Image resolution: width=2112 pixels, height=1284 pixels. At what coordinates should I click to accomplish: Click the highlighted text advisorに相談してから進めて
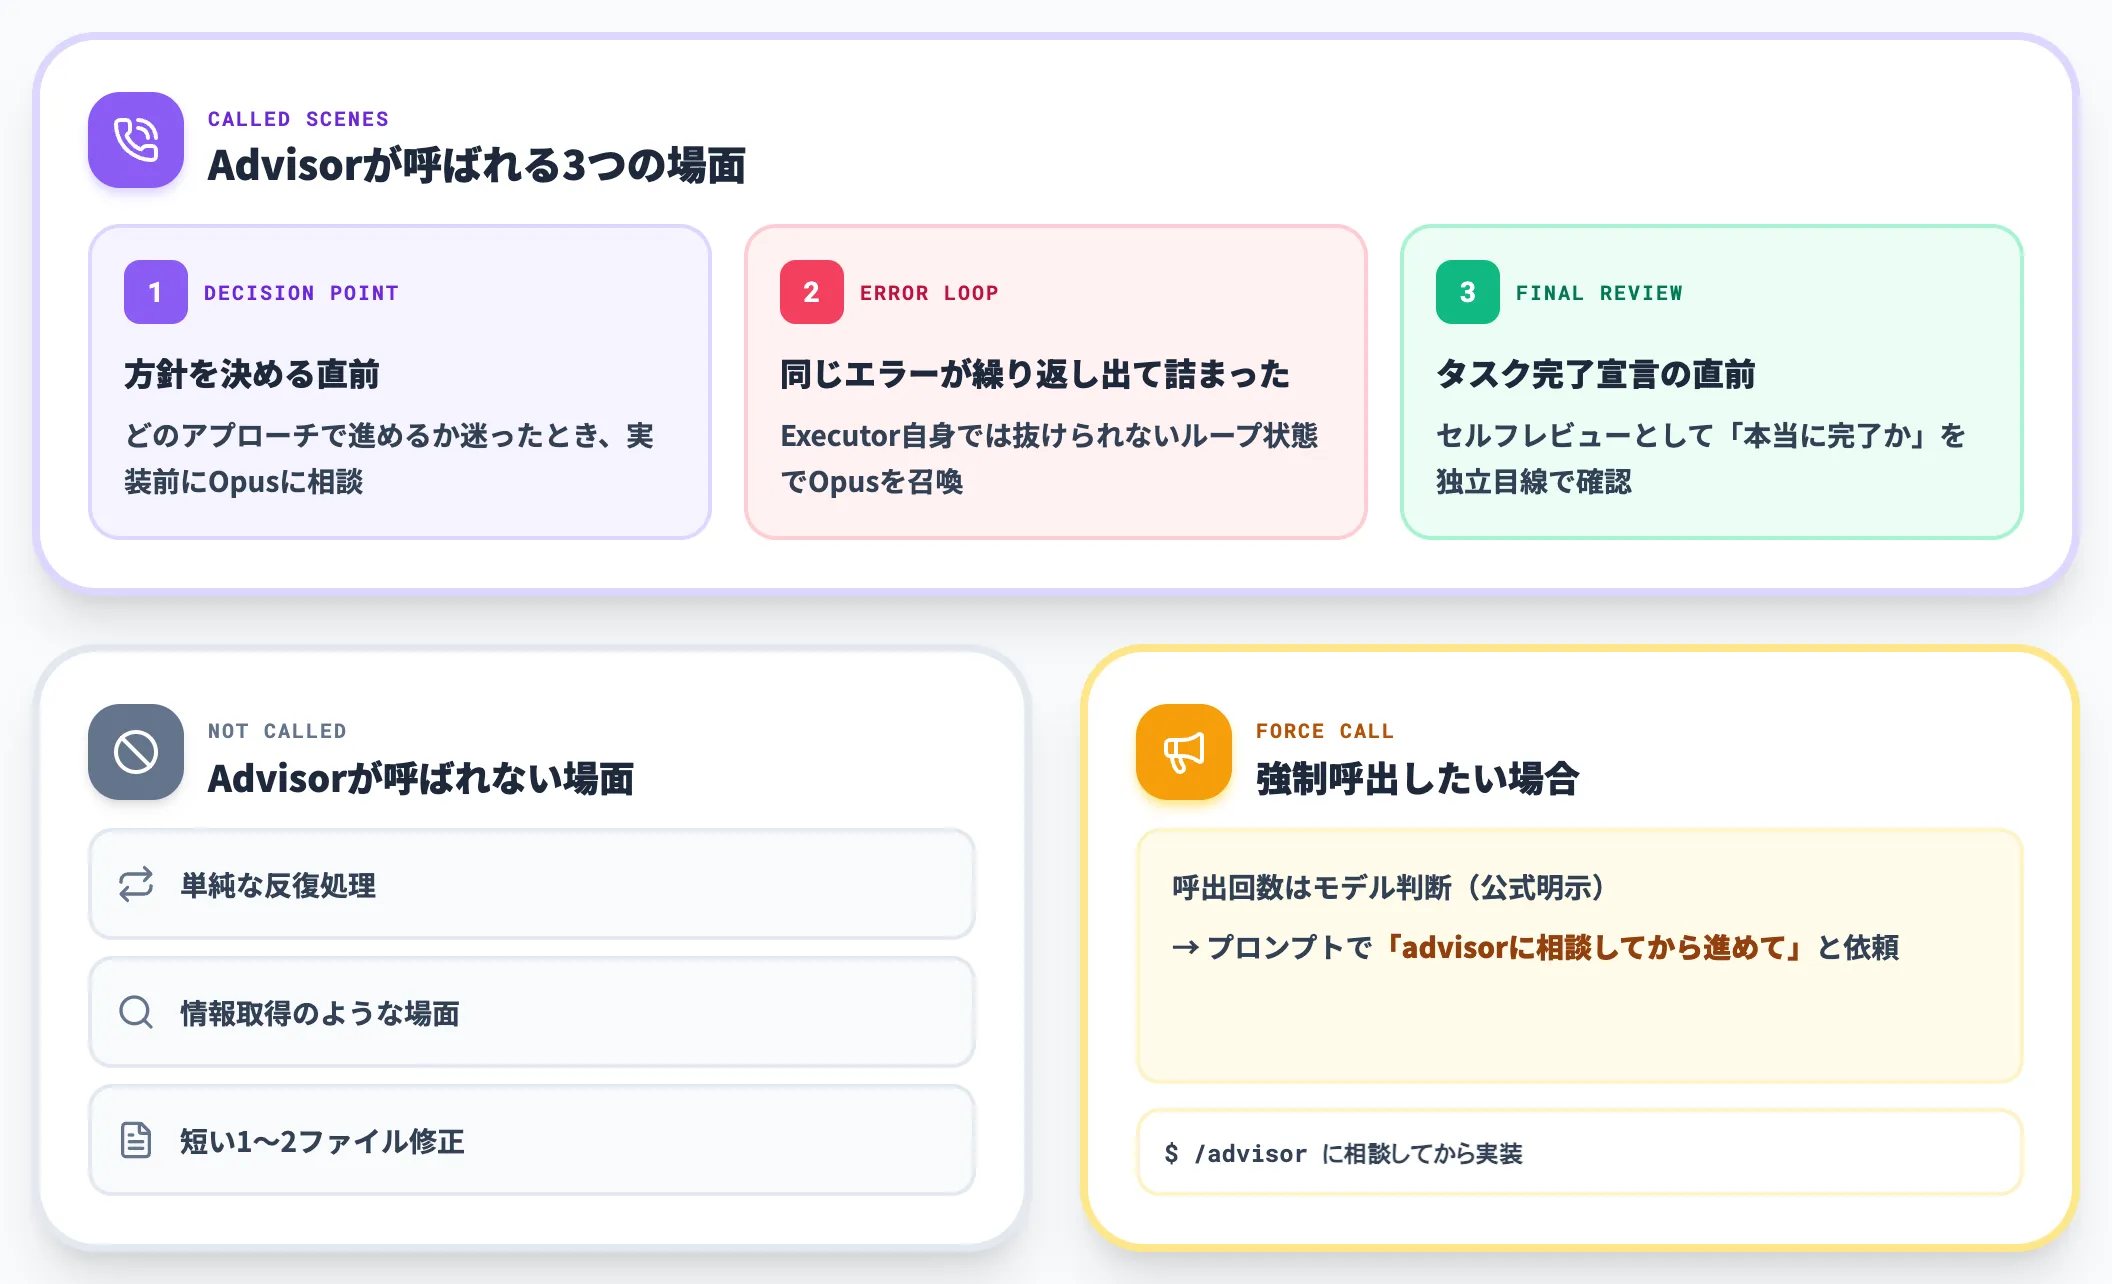point(1595,947)
